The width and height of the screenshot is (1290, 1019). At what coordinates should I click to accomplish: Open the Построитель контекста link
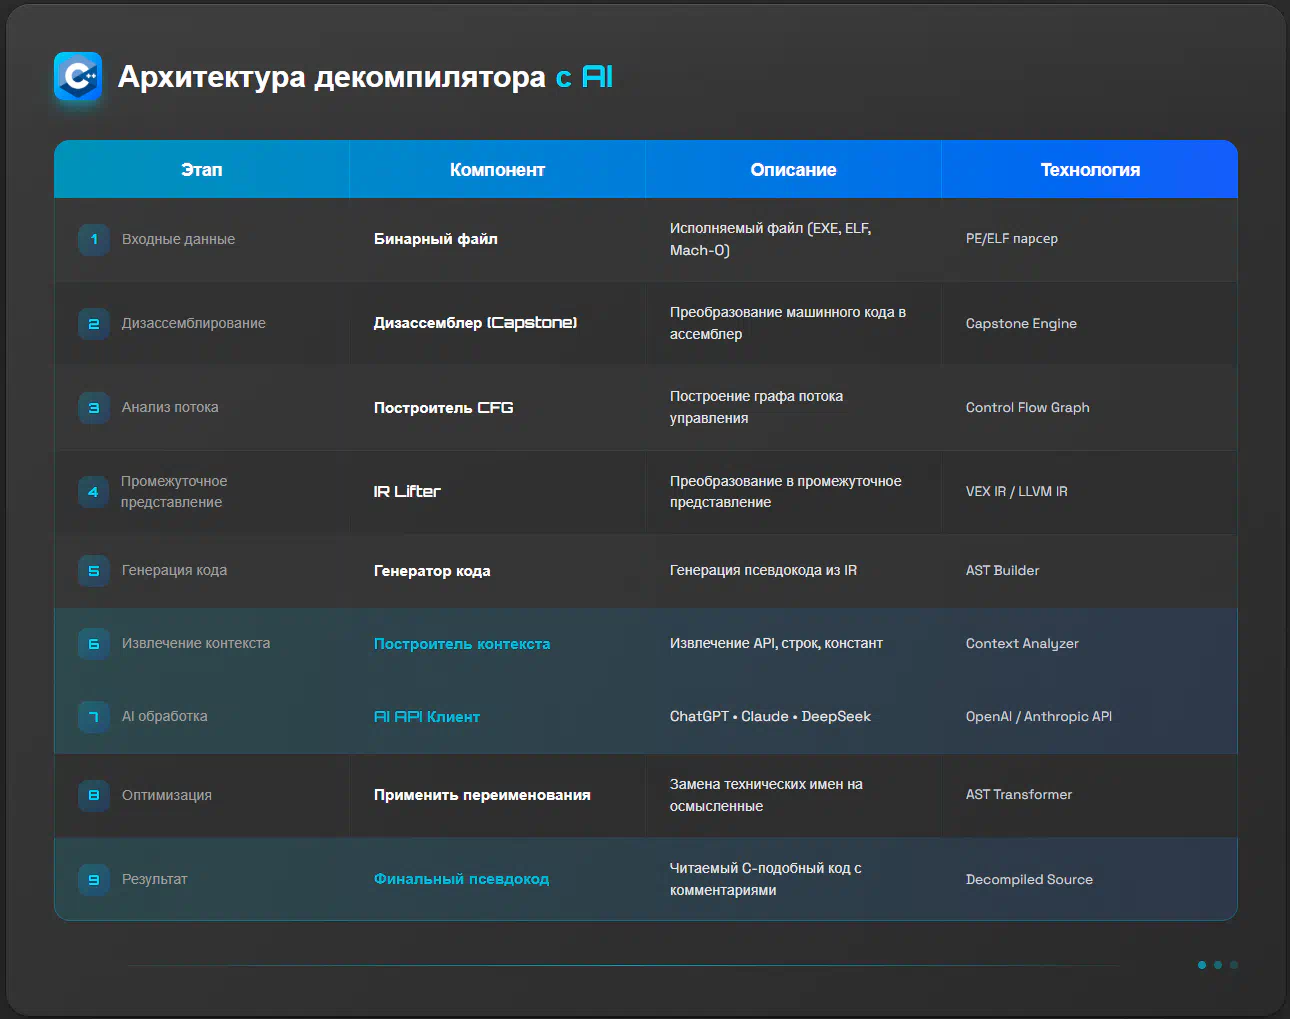462,644
